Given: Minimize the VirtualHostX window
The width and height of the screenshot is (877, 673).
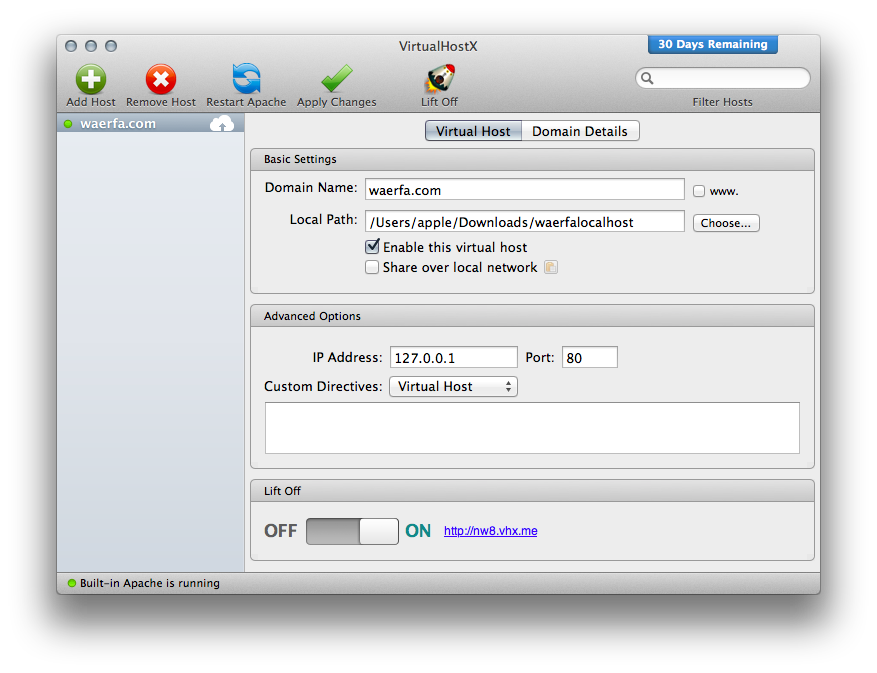Looking at the screenshot, I should [x=91, y=46].
